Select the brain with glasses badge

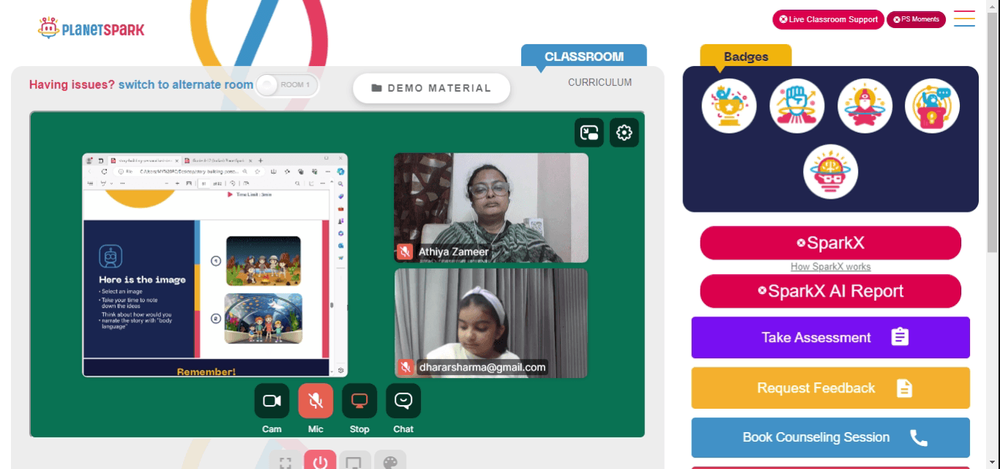coord(830,172)
